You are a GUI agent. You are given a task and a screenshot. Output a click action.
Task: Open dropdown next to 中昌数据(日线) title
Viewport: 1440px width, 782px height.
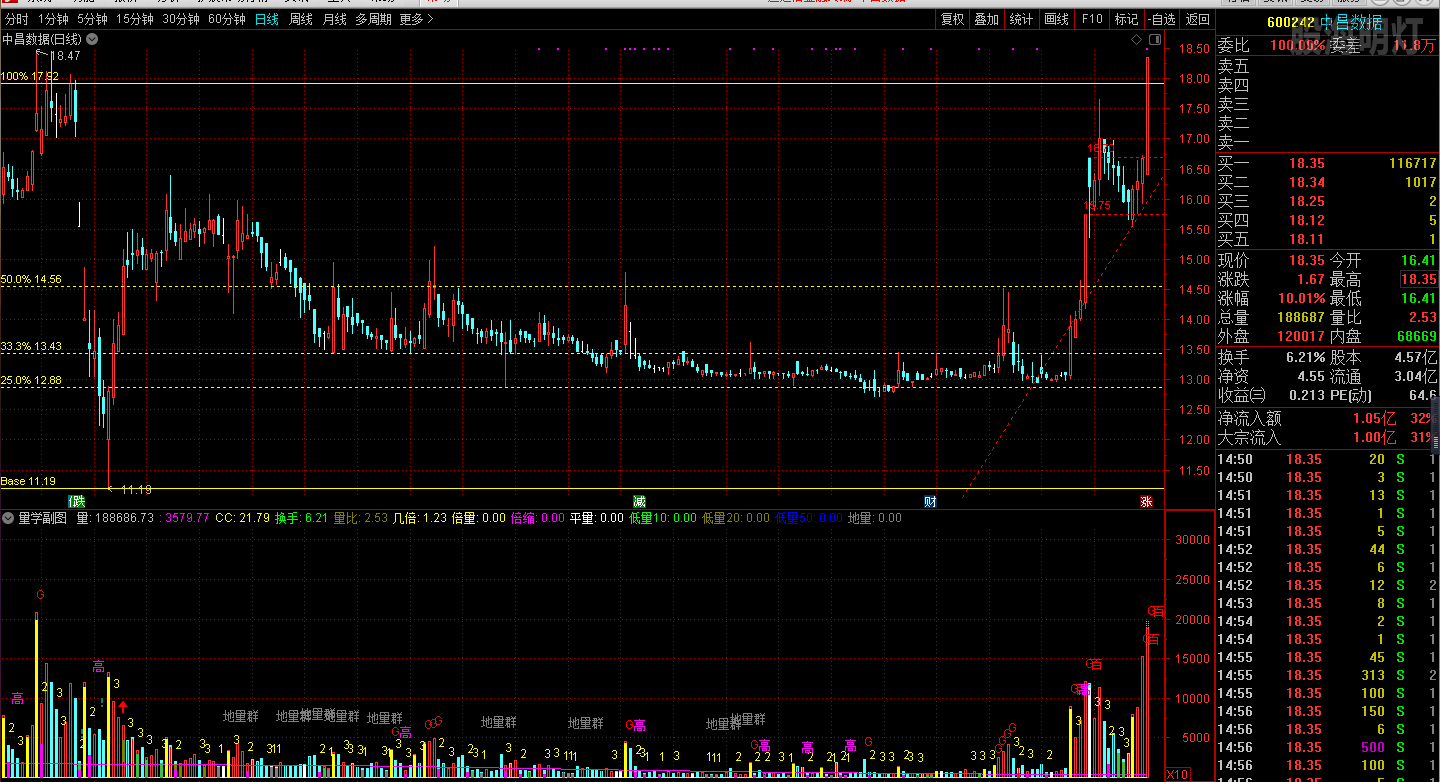coord(92,39)
